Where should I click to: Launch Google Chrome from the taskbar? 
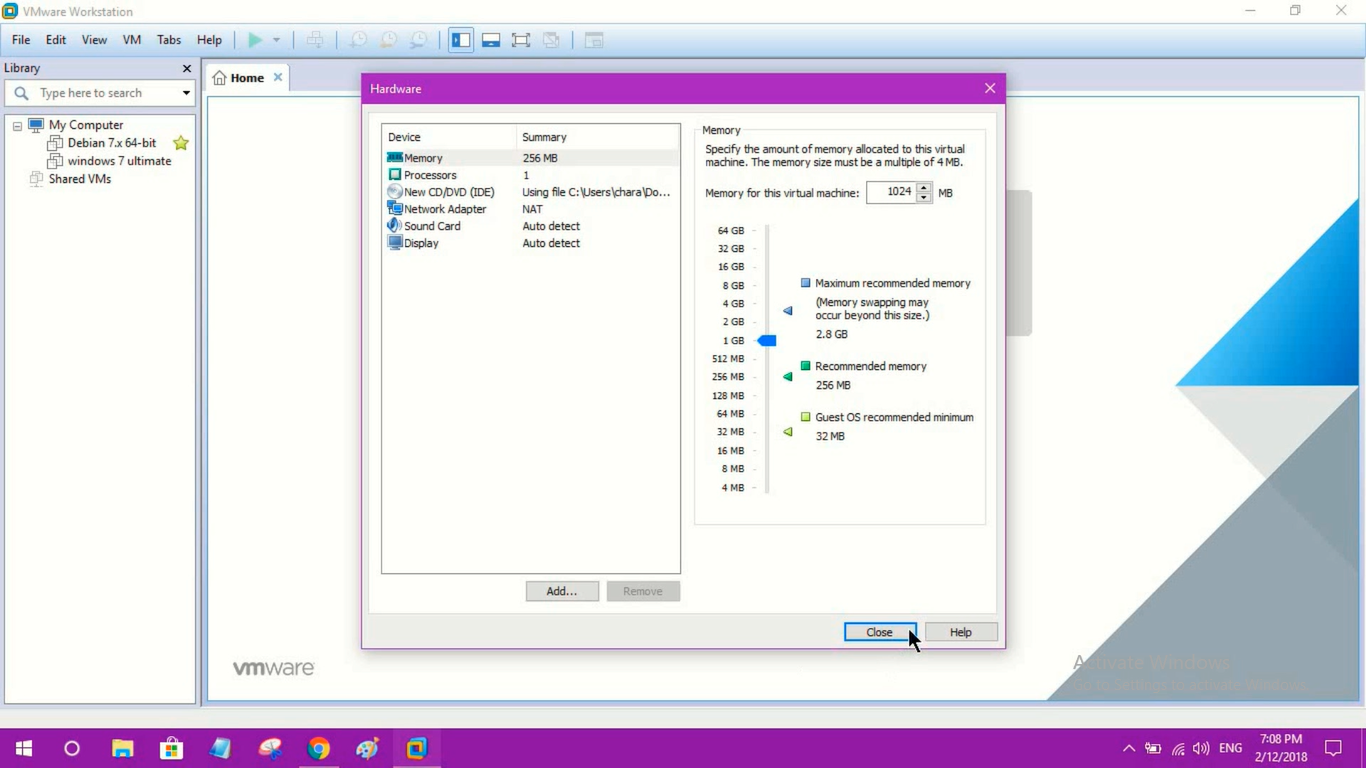[x=318, y=747]
